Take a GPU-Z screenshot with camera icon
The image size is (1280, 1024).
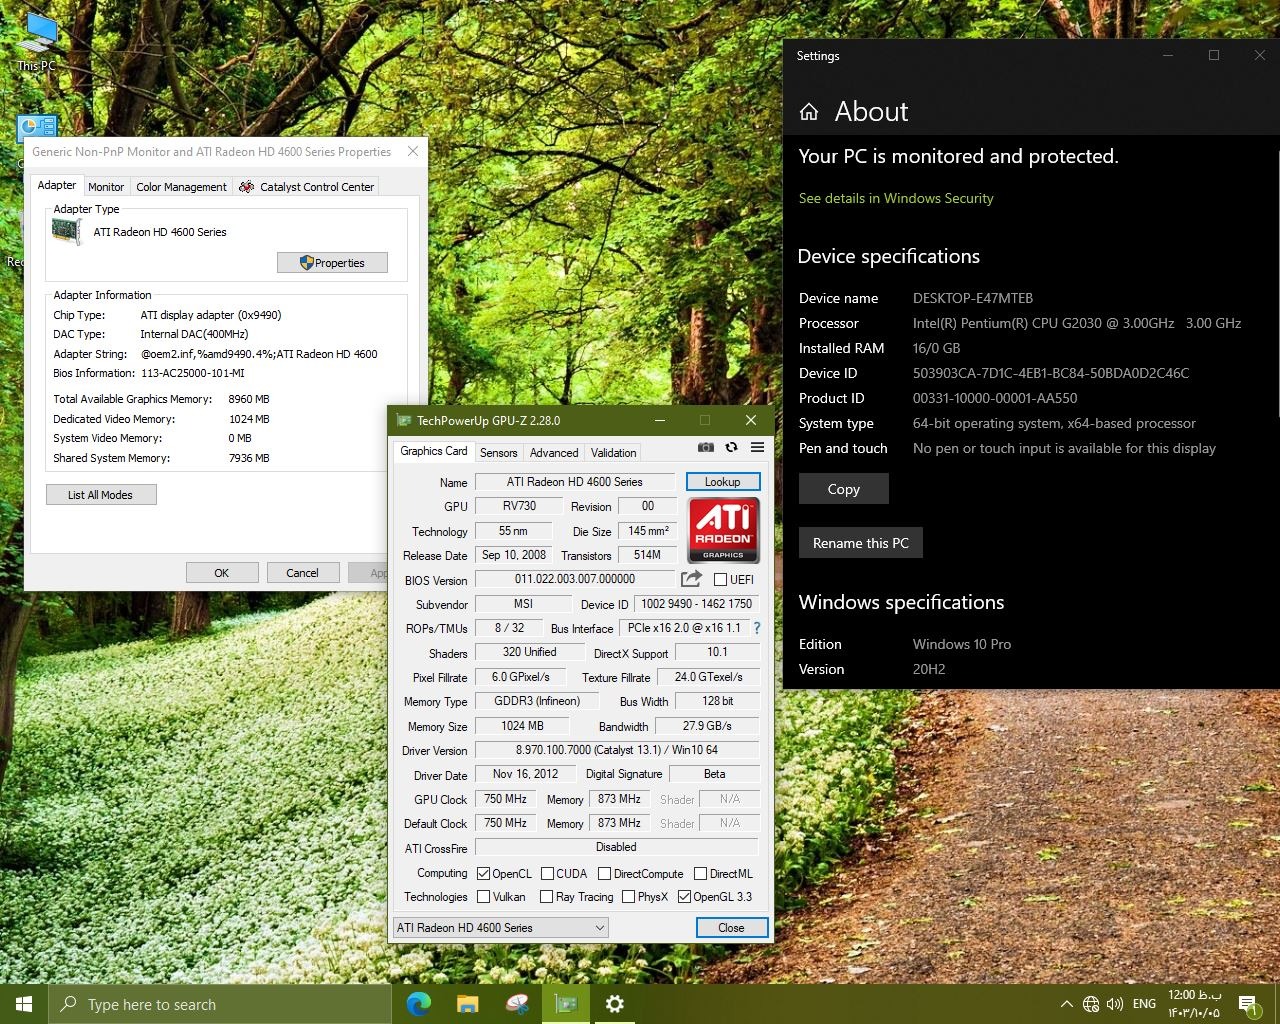coord(706,448)
